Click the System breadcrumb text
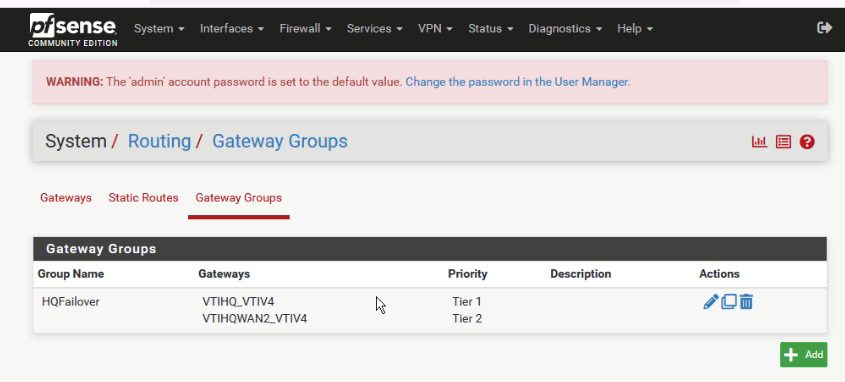The image size is (845, 382). pos(75,141)
